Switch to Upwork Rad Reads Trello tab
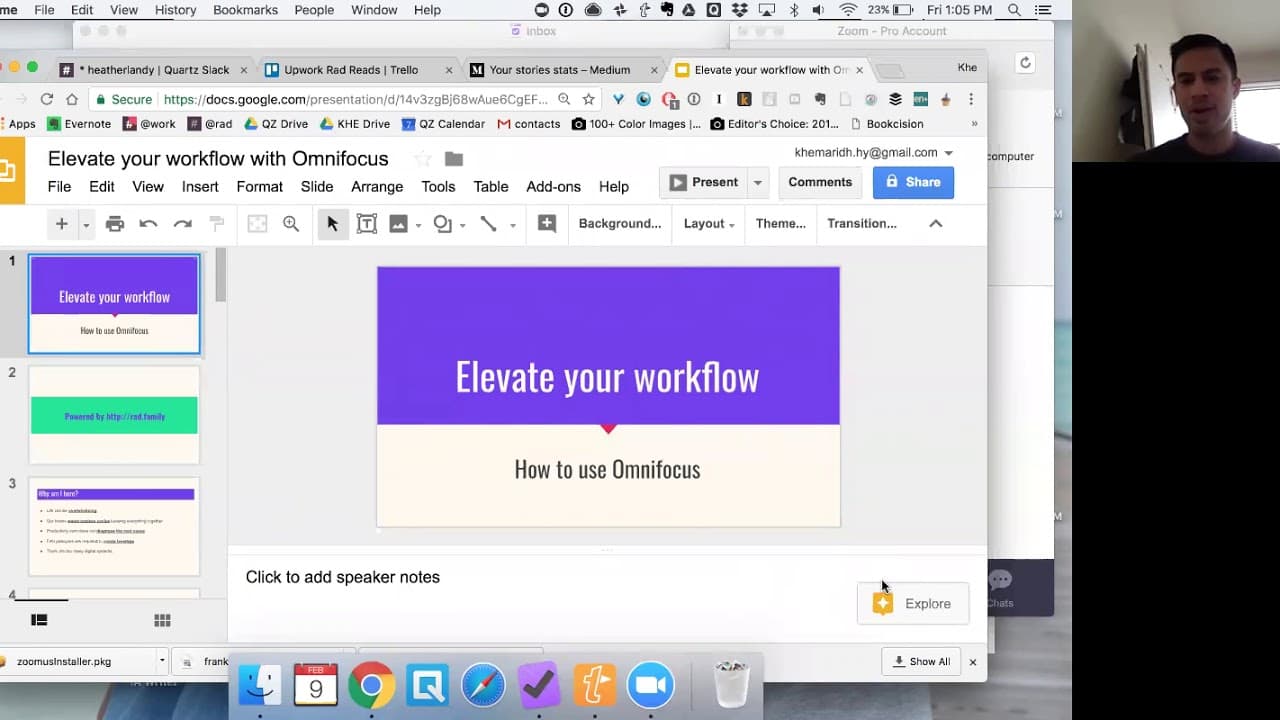The image size is (1280, 720). [351, 70]
